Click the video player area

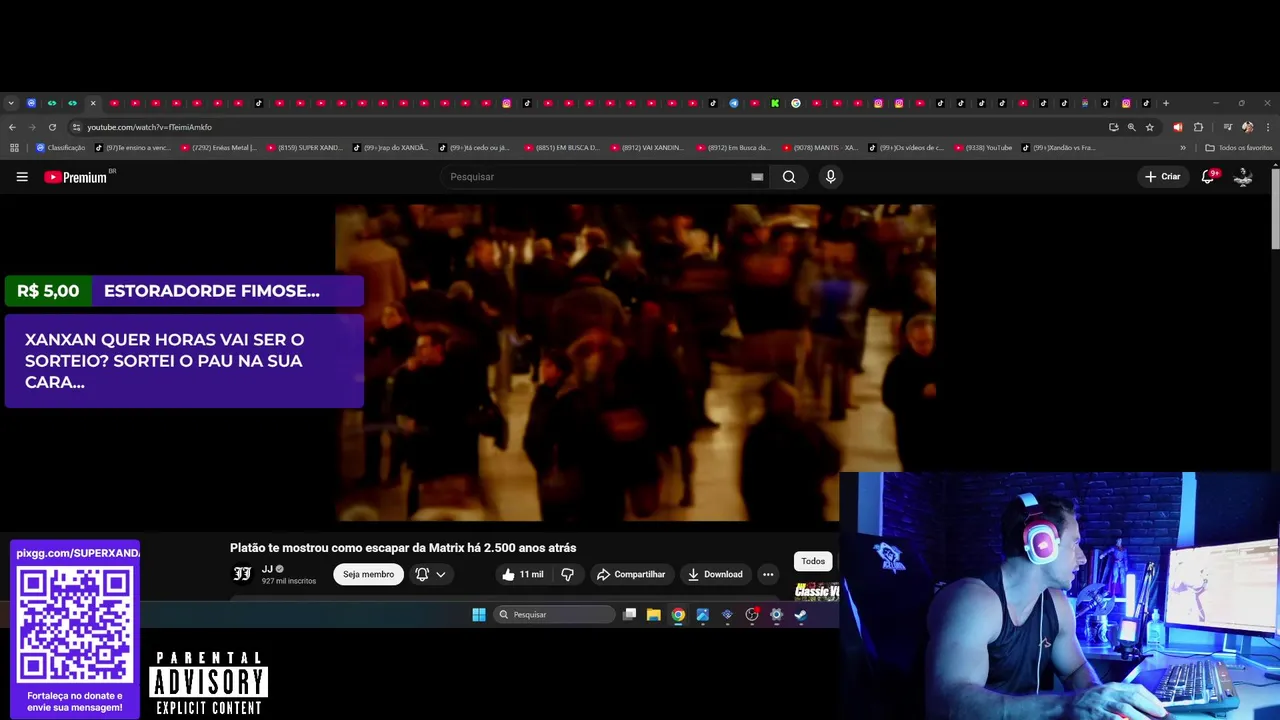coord(635,362)
